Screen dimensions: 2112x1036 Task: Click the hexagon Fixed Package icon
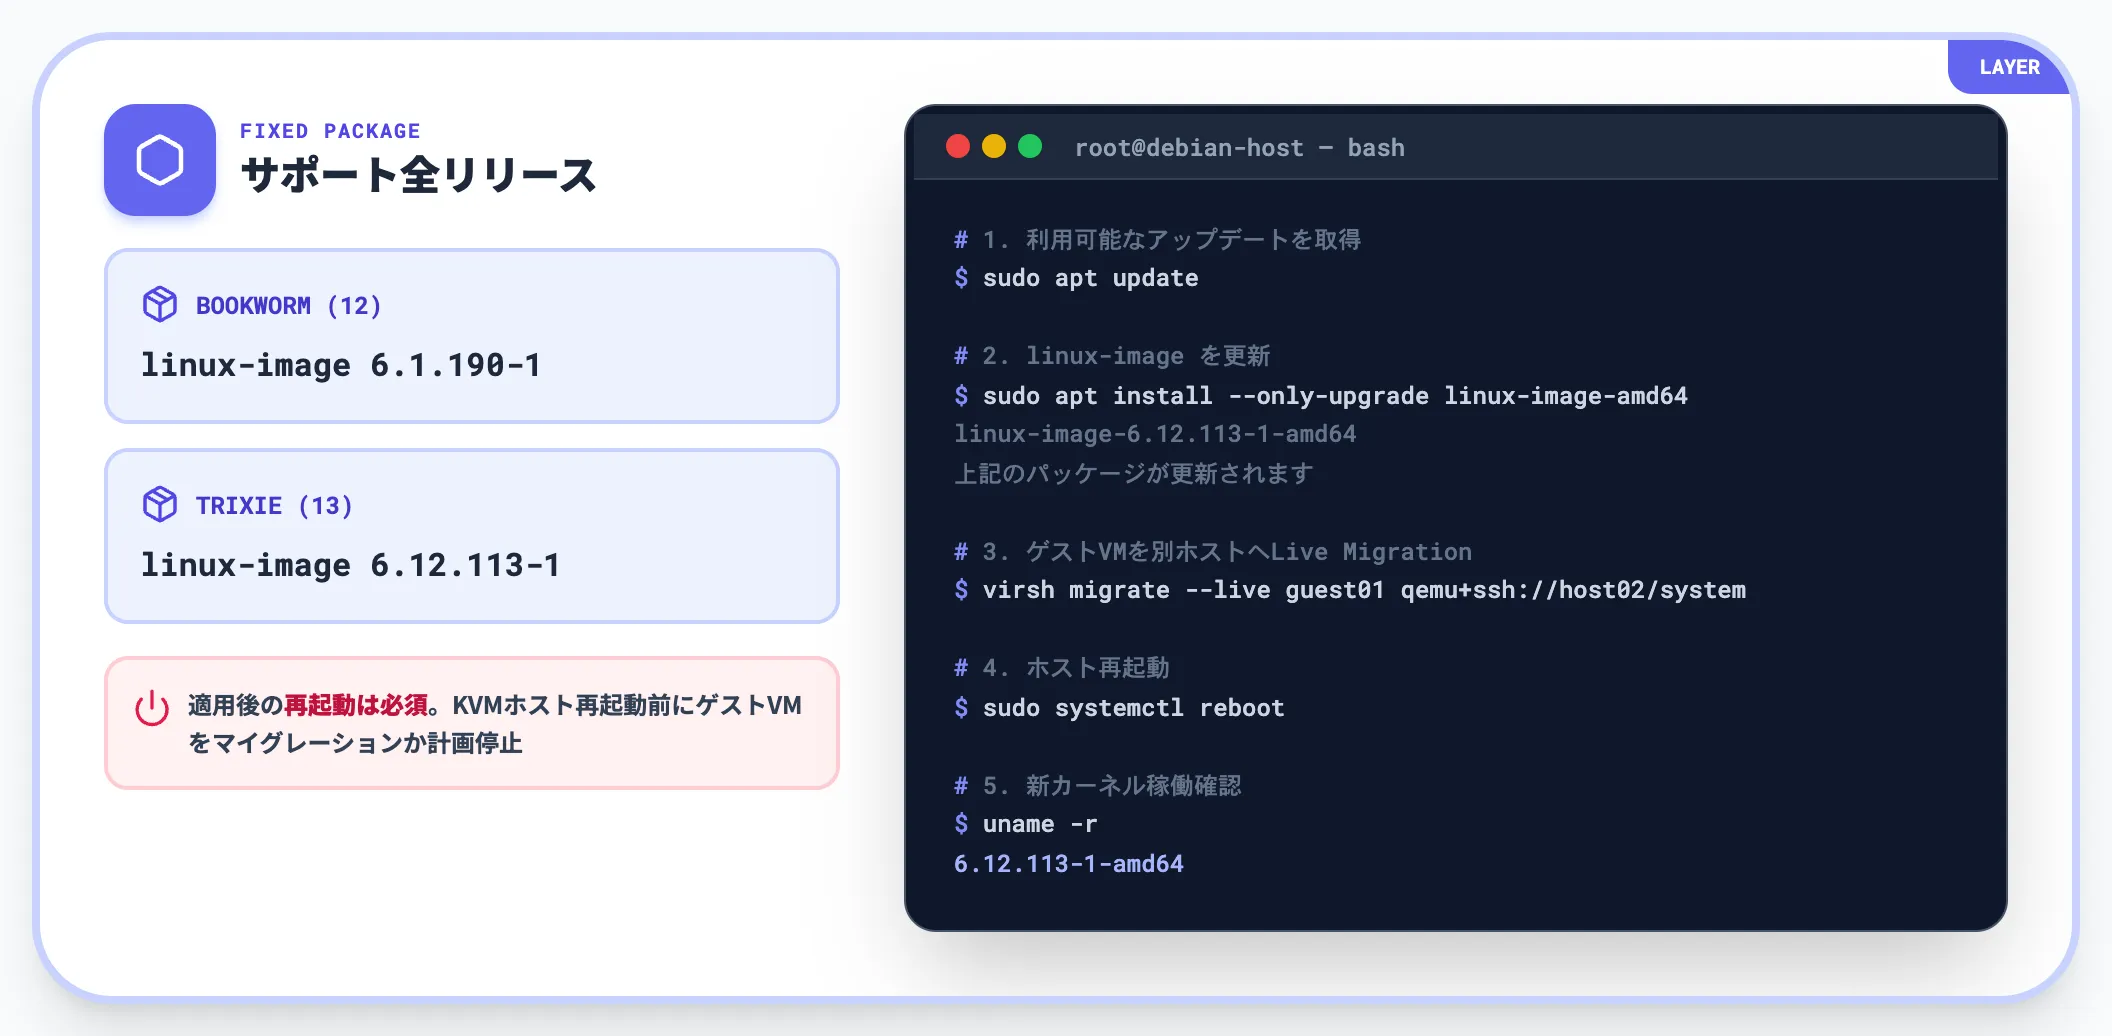tap(160, 160)
